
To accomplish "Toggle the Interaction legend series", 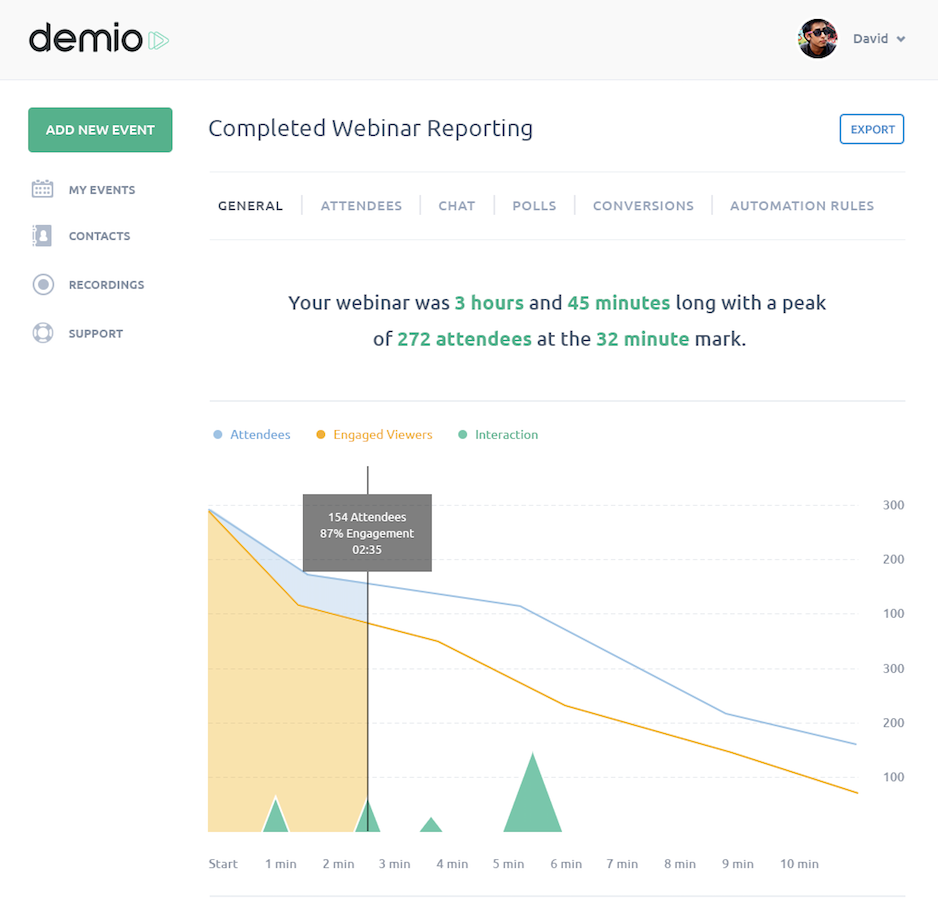I will tap(498, 434).
